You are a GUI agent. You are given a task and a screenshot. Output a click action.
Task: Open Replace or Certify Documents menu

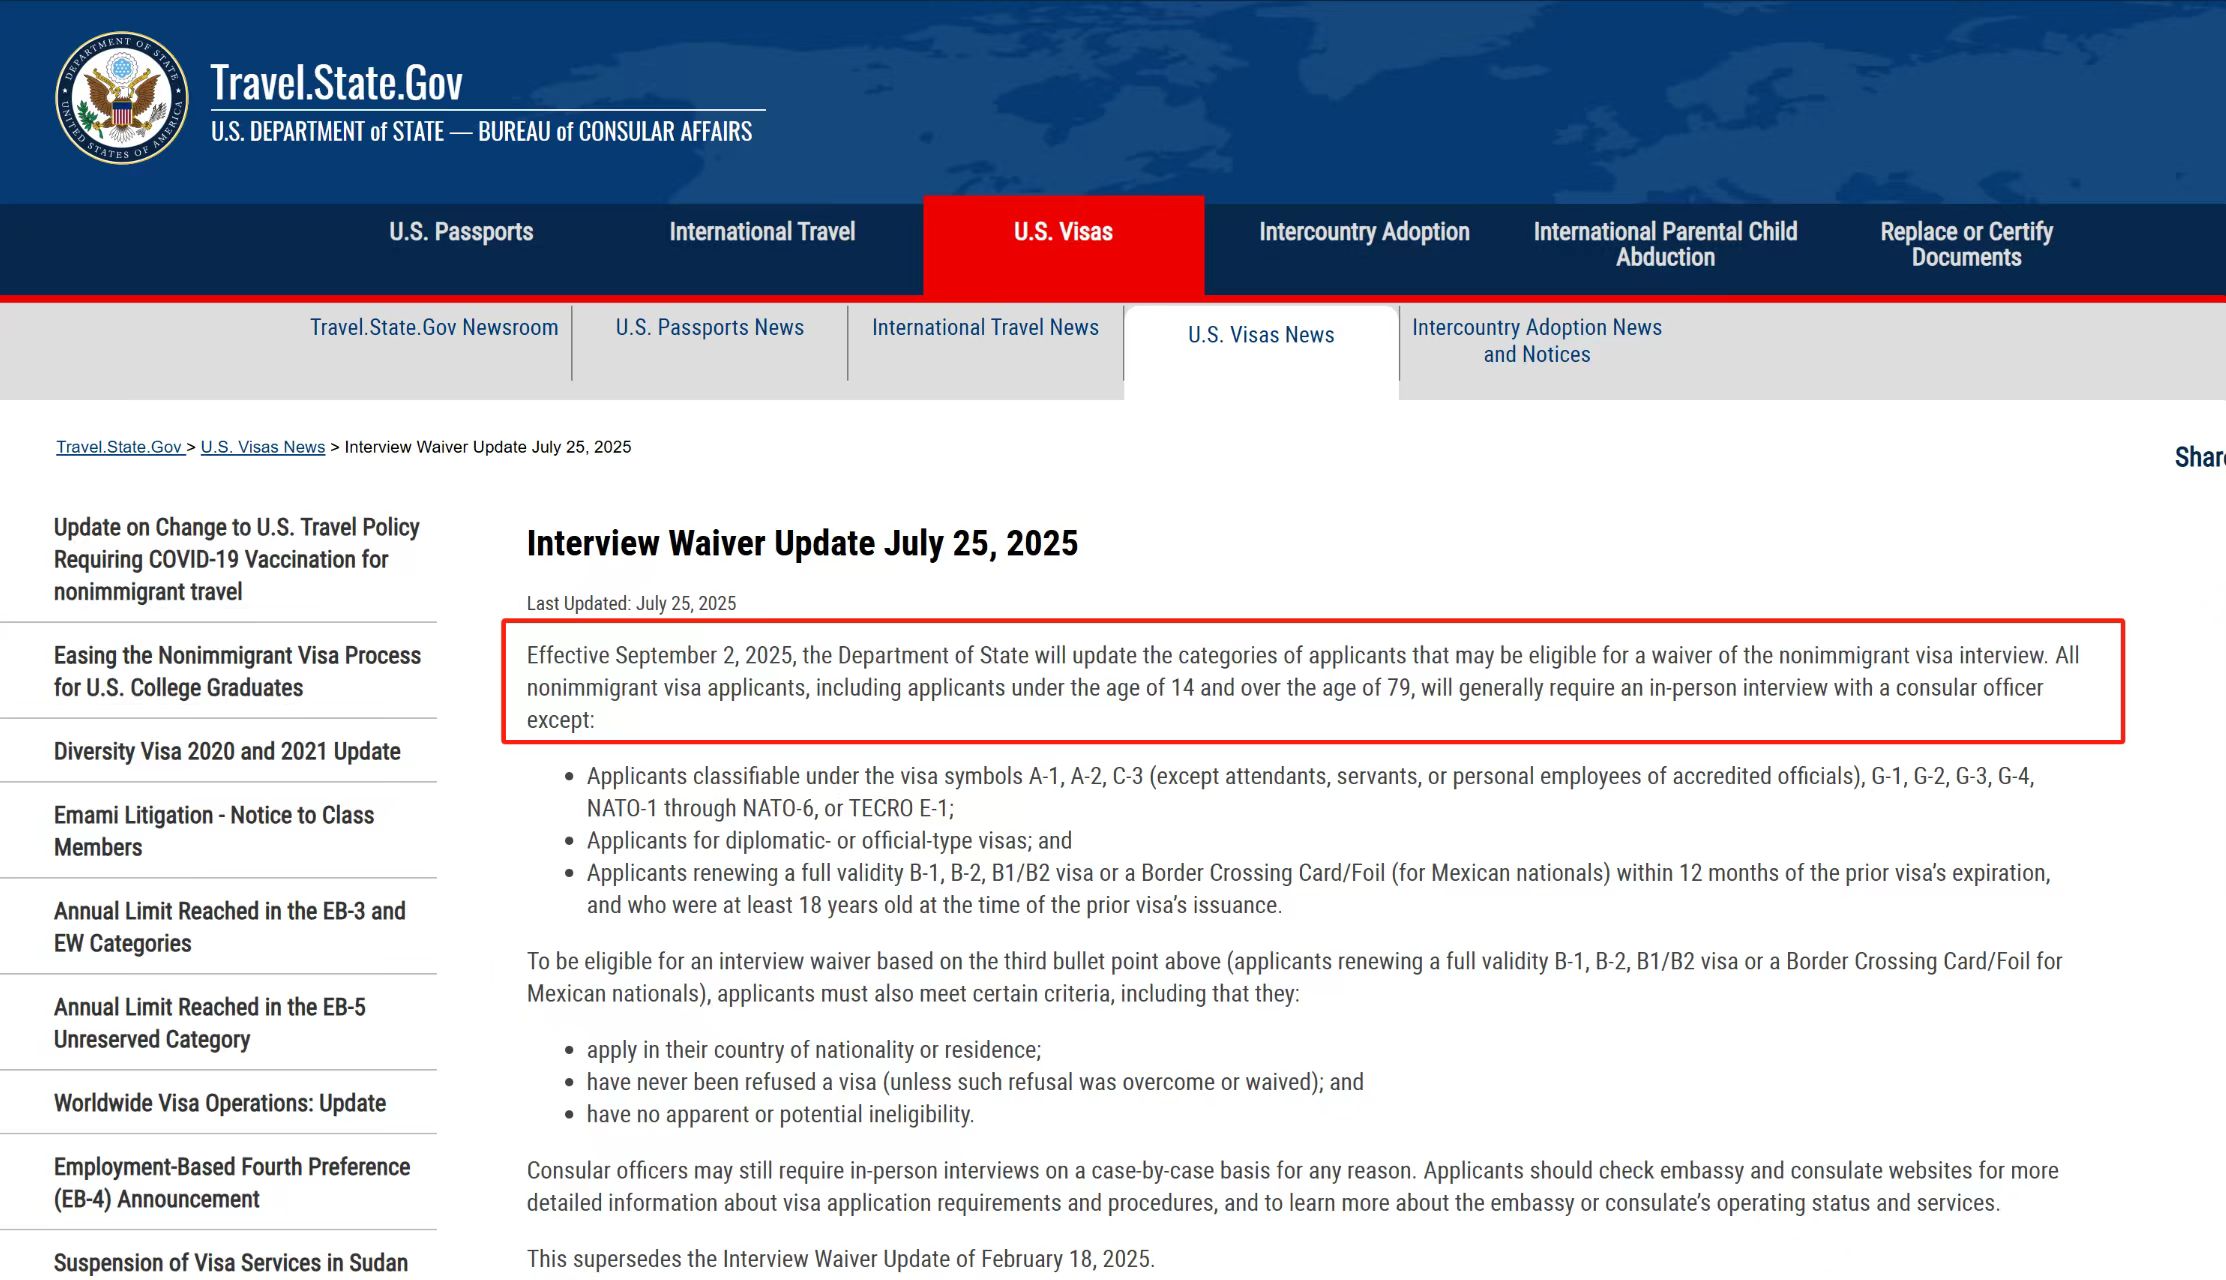[x=1966, y=244]
